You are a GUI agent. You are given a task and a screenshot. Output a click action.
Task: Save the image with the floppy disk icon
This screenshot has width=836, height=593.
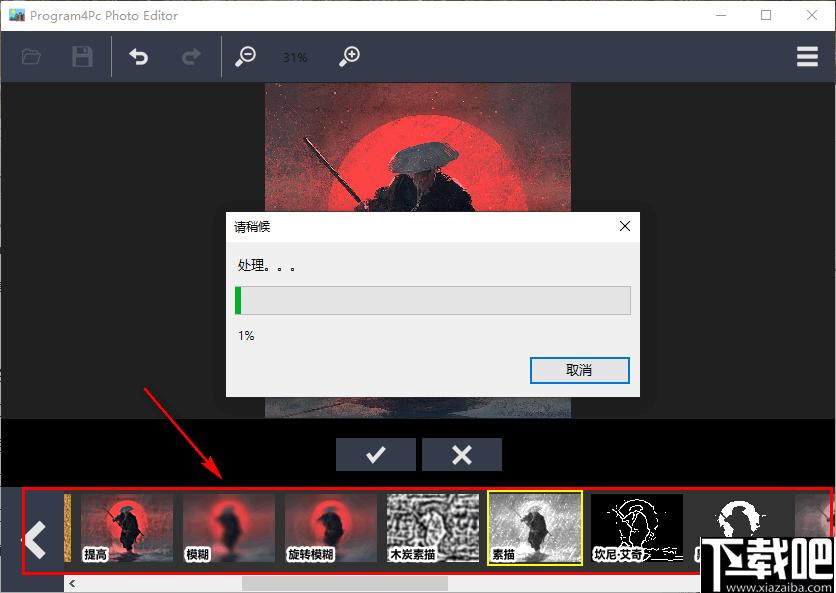coord(82,56)
